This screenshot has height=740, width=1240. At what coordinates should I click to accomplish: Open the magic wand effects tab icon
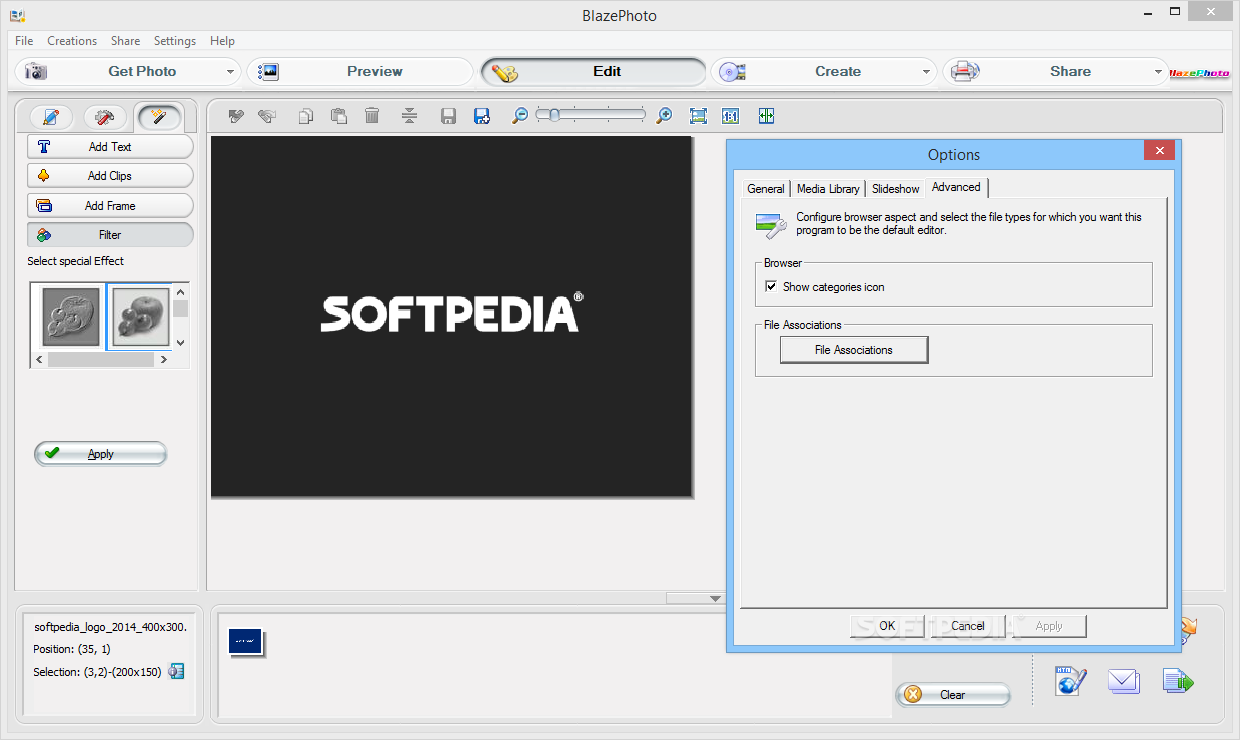click(x=159, y=117)
